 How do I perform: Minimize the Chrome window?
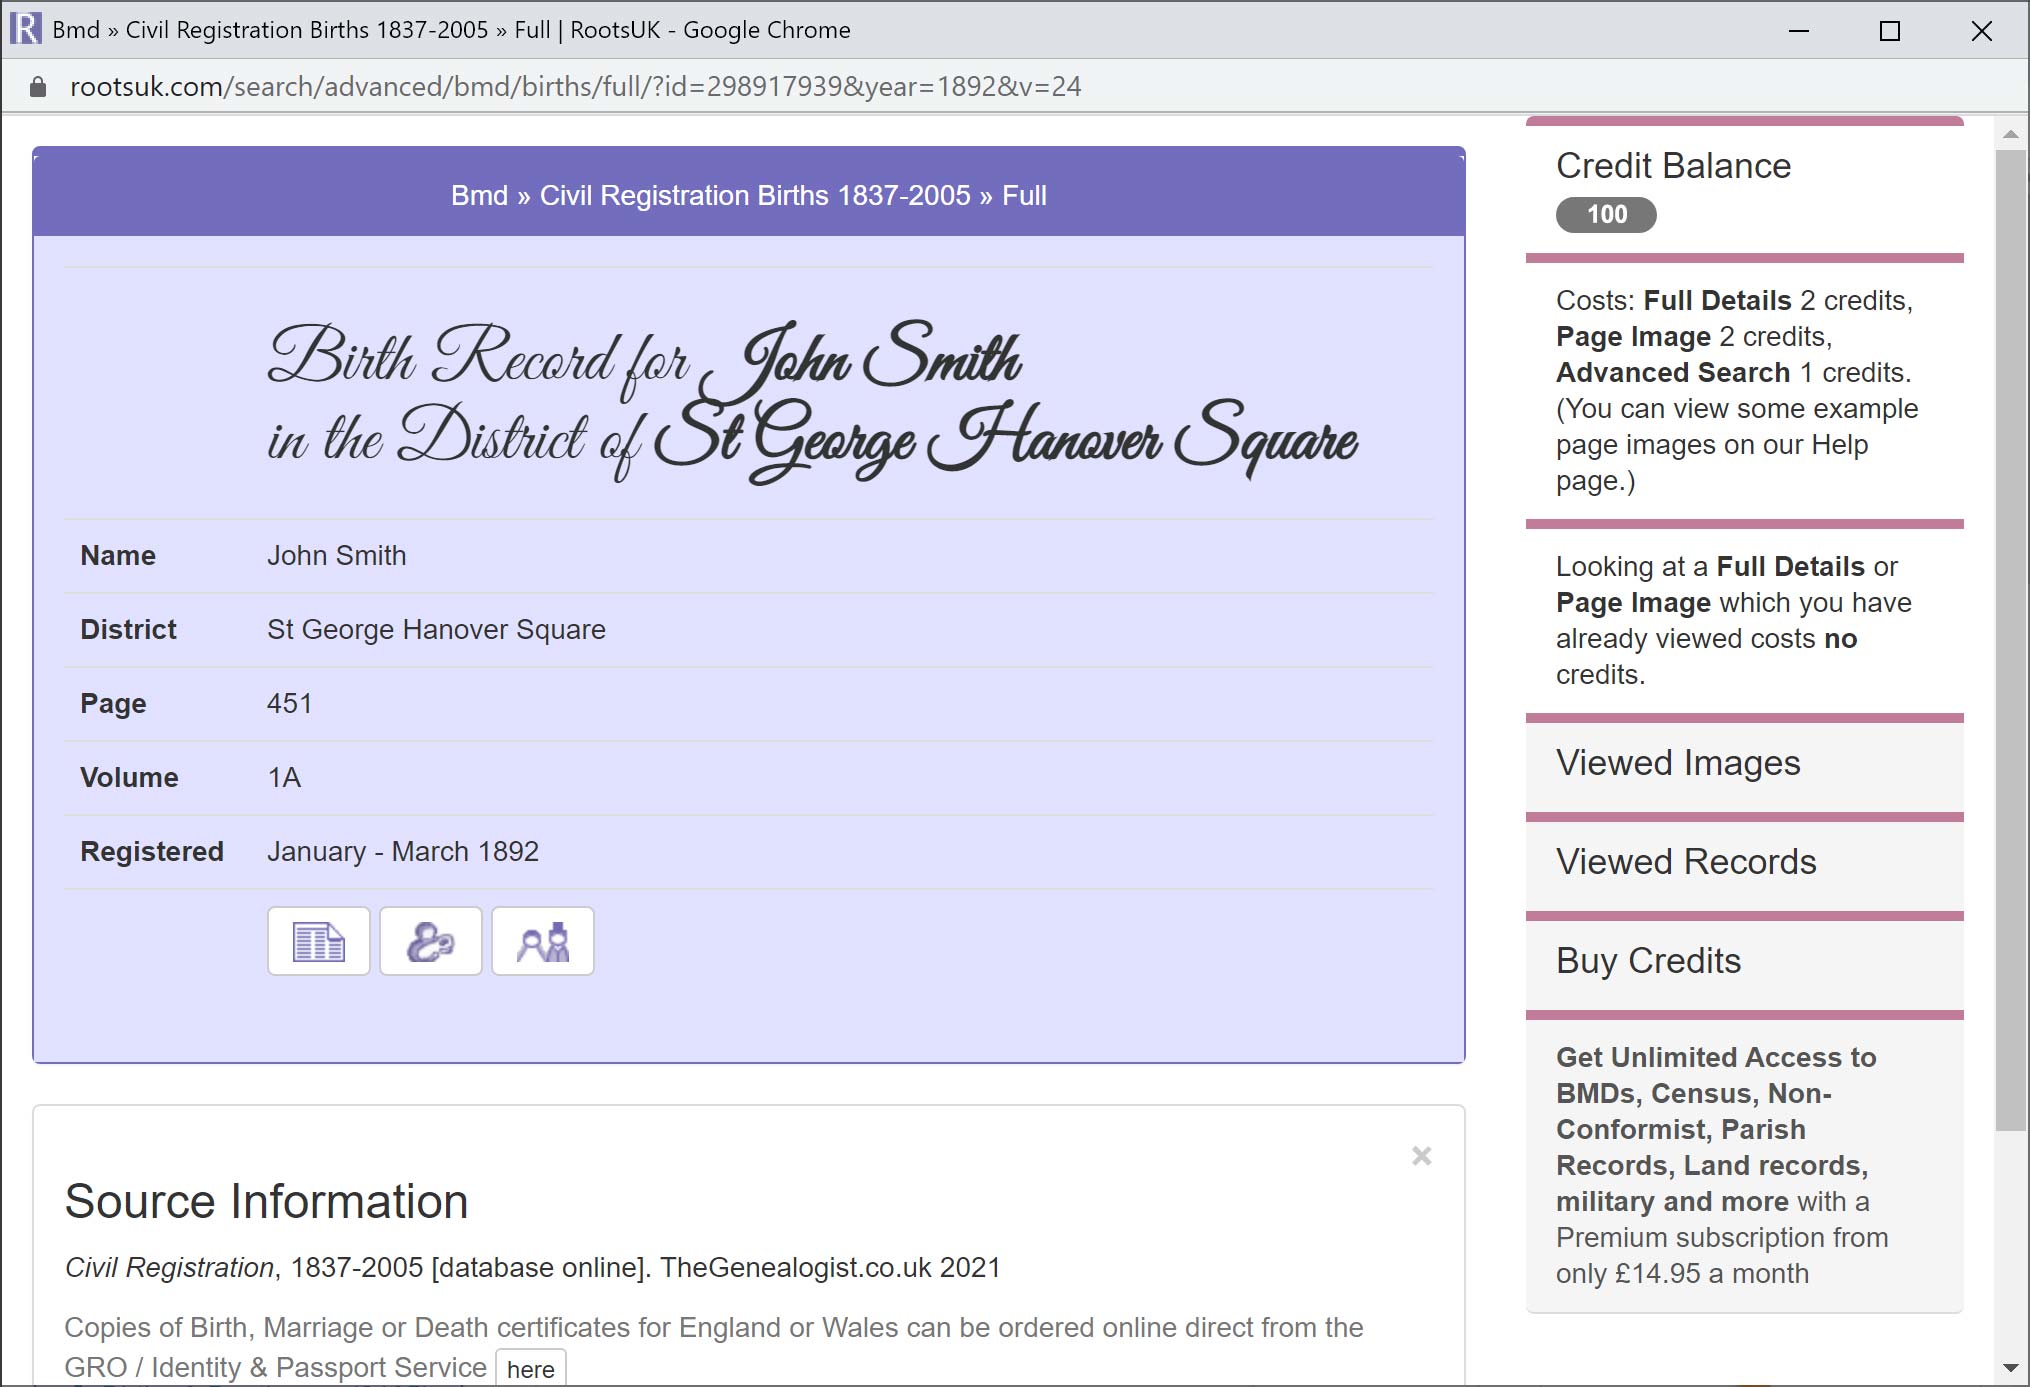tap(1799, 31)
